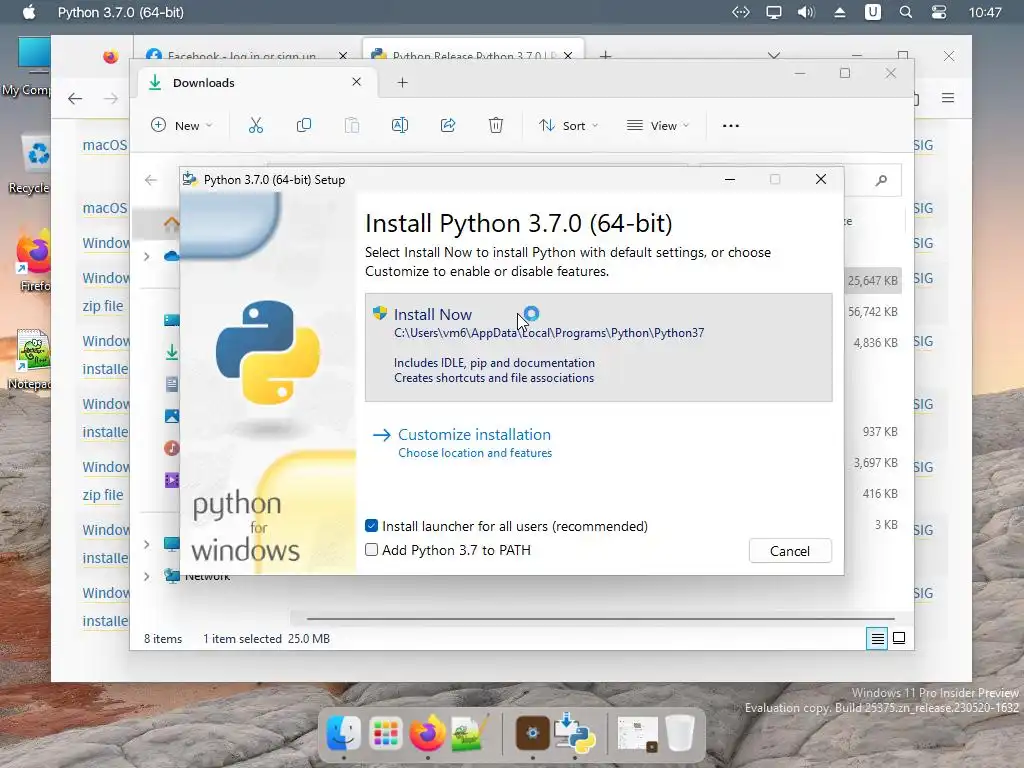Open Spotlight search in menu bar
1024x768 pixels.
tap(905, 12)
